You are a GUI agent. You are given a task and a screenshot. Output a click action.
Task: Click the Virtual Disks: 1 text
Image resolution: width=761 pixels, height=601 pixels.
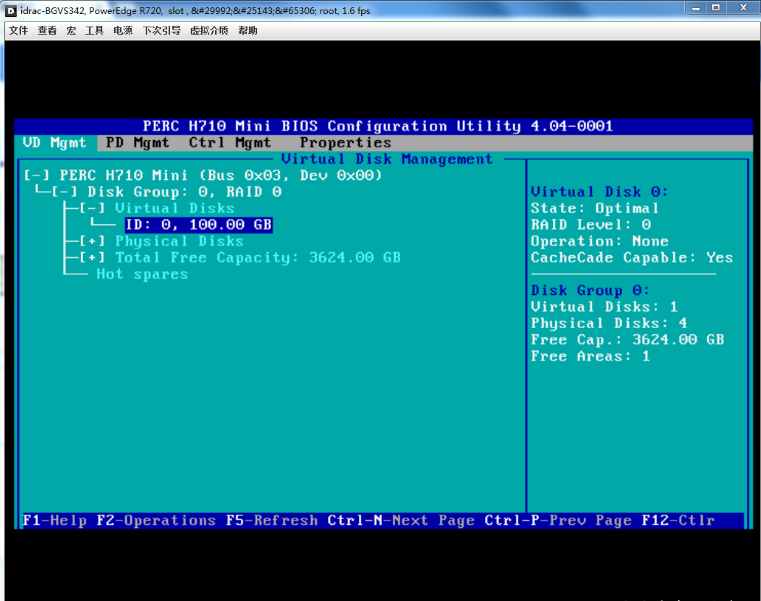click(x=604, y=307)
